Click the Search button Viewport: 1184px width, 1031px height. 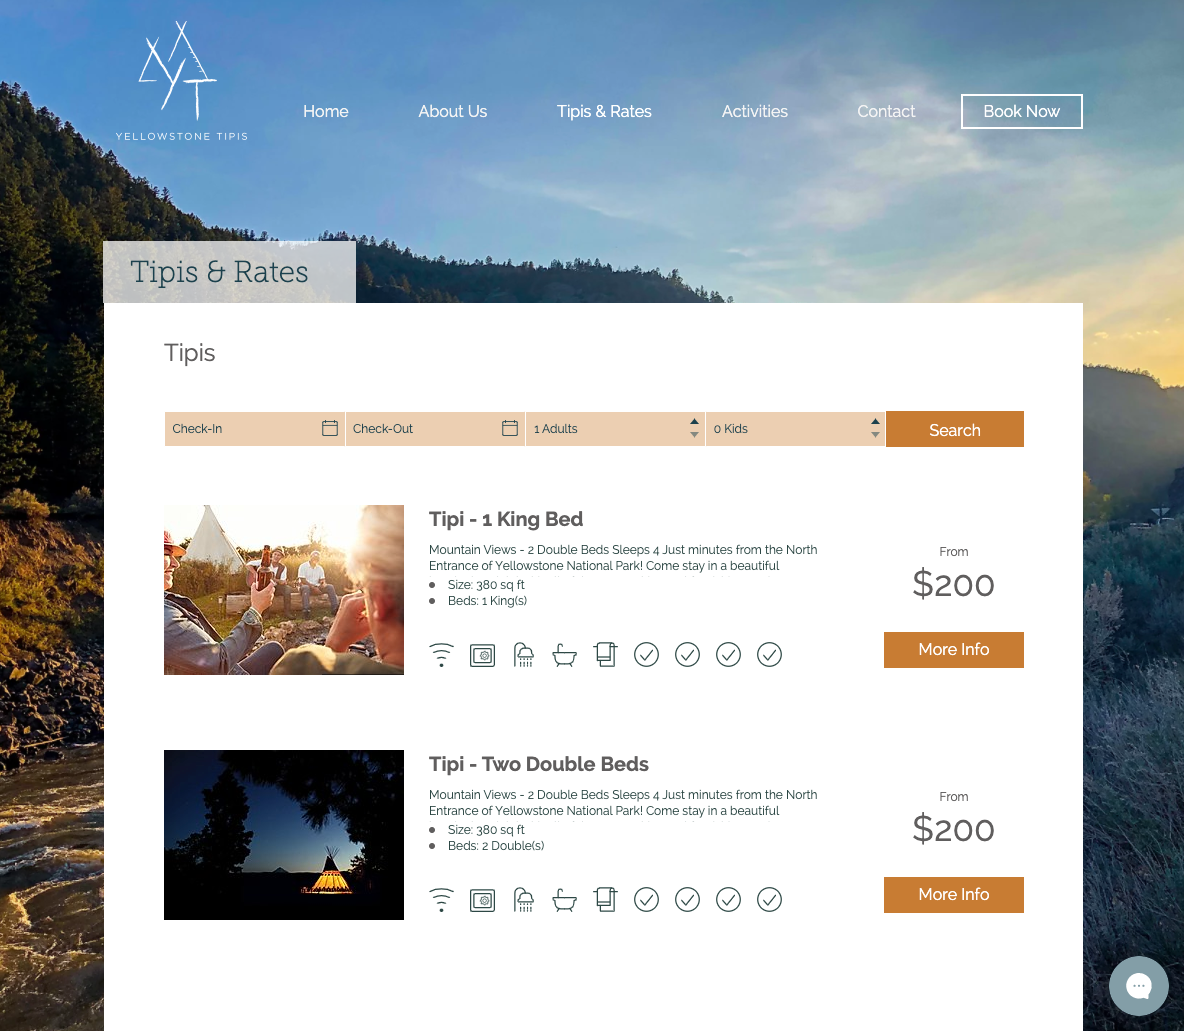[954, 429]
